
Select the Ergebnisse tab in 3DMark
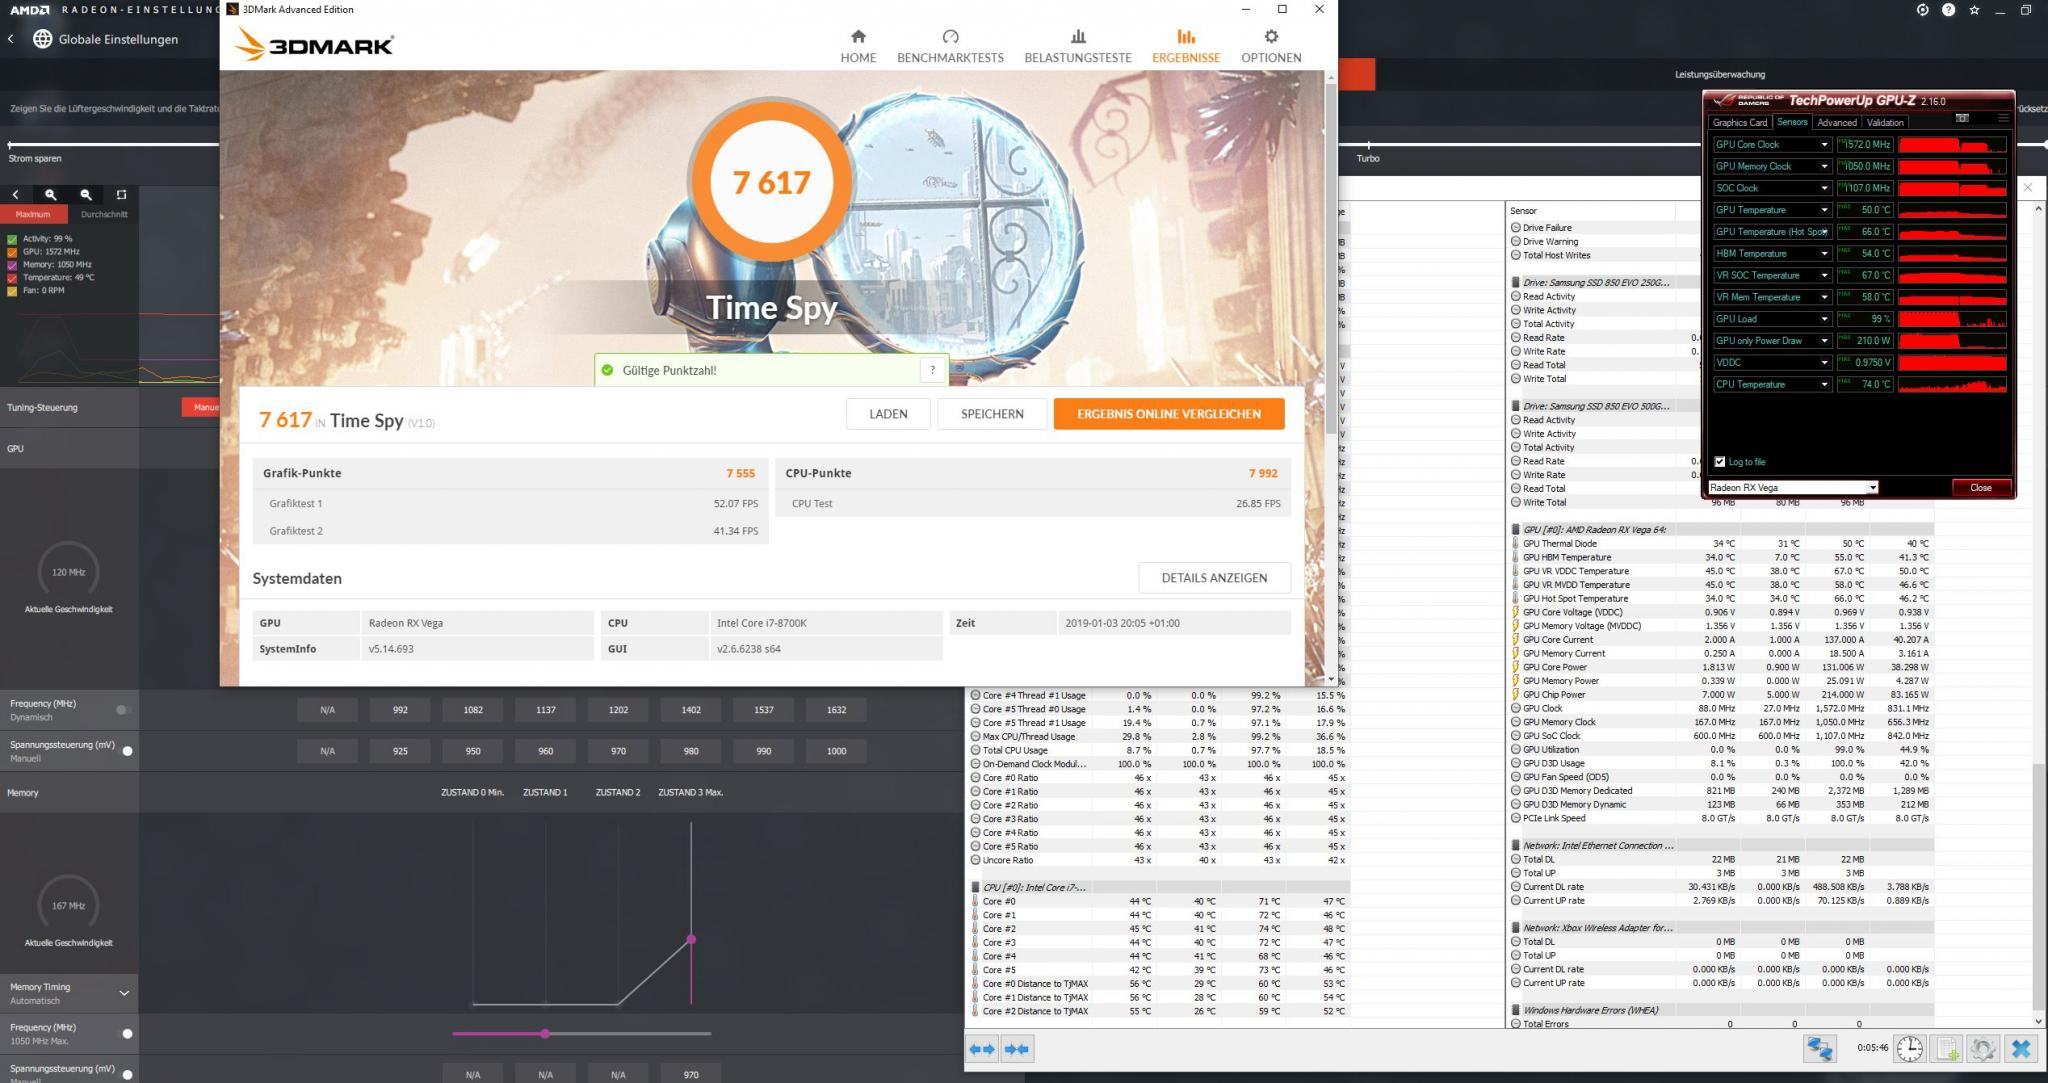(1186, 46)
